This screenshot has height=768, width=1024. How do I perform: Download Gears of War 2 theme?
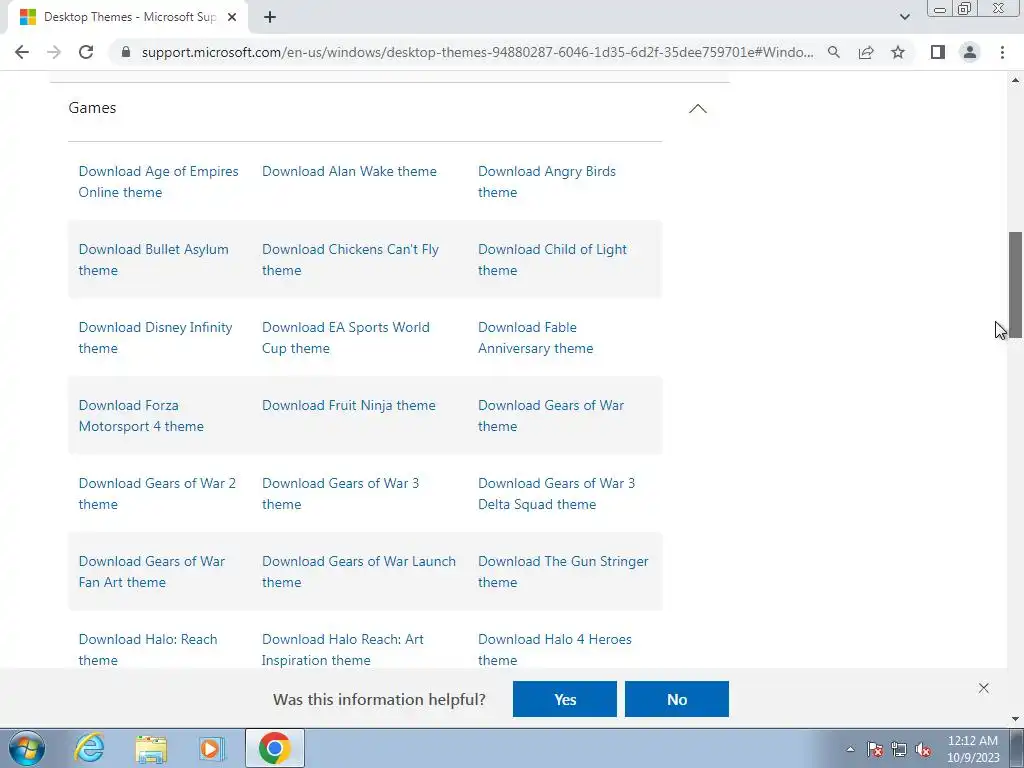point(157,493)
